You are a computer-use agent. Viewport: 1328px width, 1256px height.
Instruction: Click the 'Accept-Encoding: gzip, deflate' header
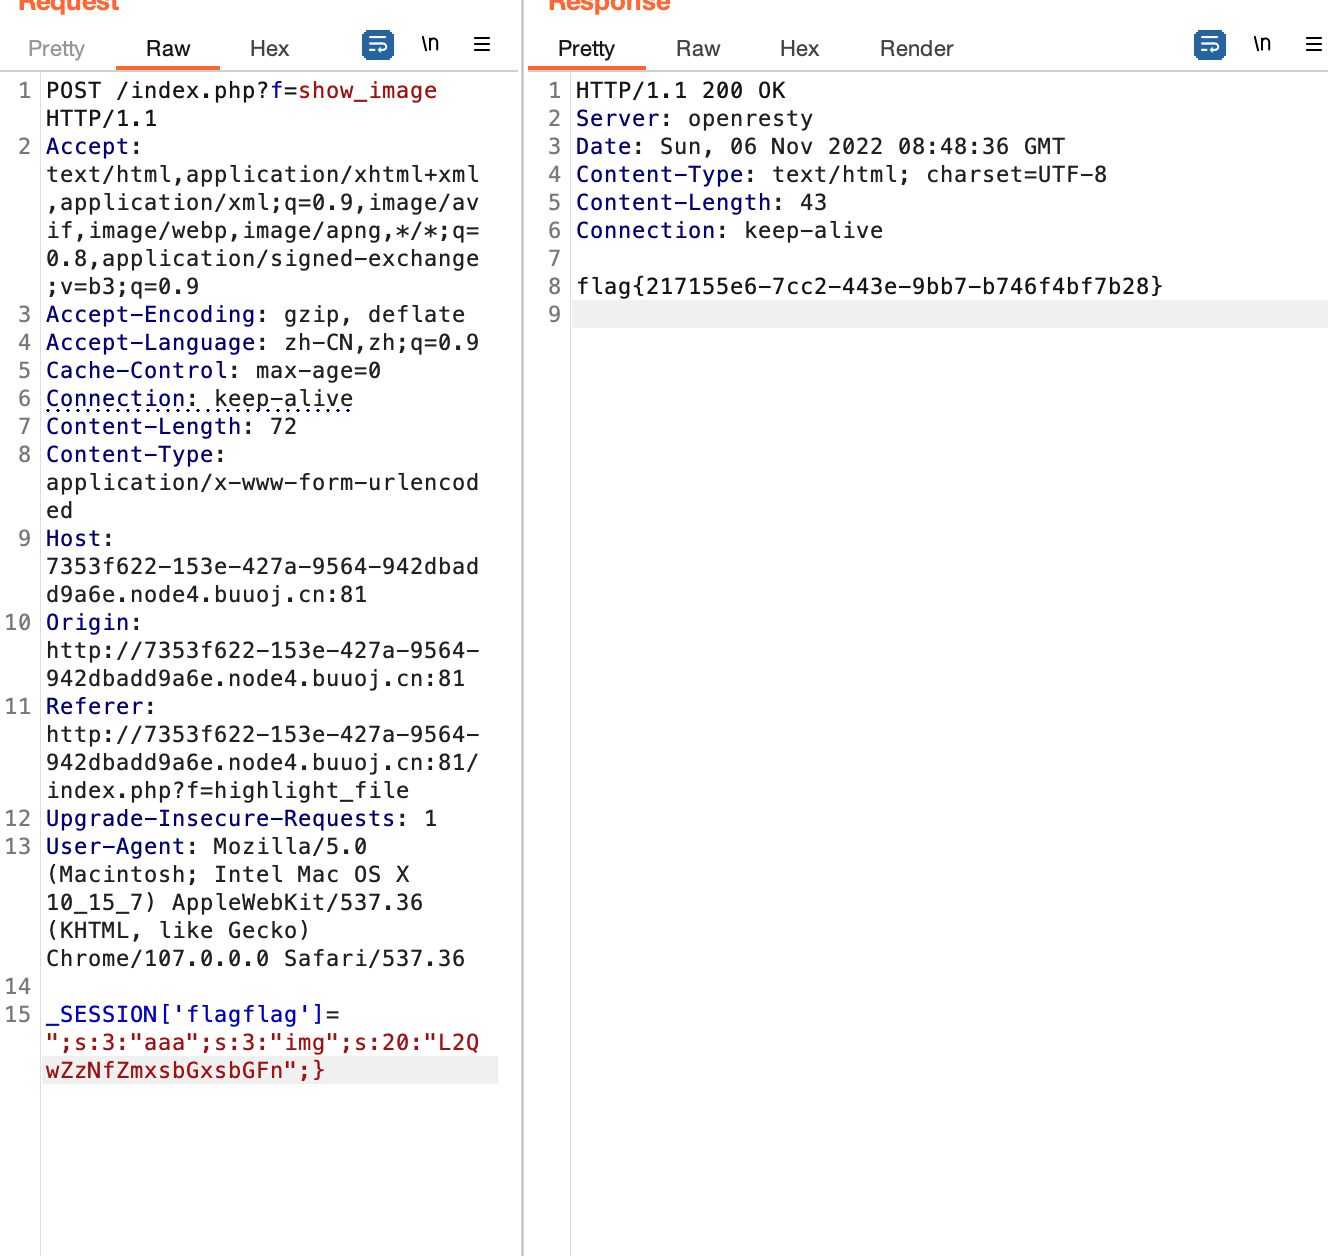[255, 314]
